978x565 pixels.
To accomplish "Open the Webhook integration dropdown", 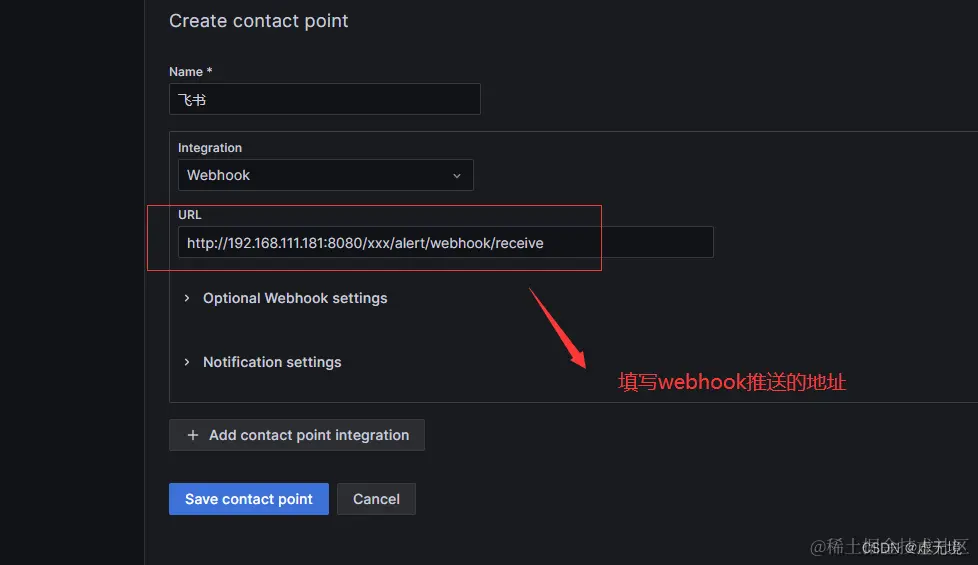I will click(326, 175).
